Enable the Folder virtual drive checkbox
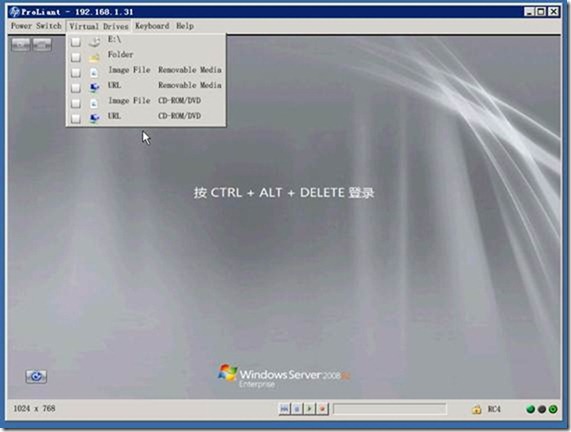The width and height of the screenshot is (571, 432). (76, 58)
